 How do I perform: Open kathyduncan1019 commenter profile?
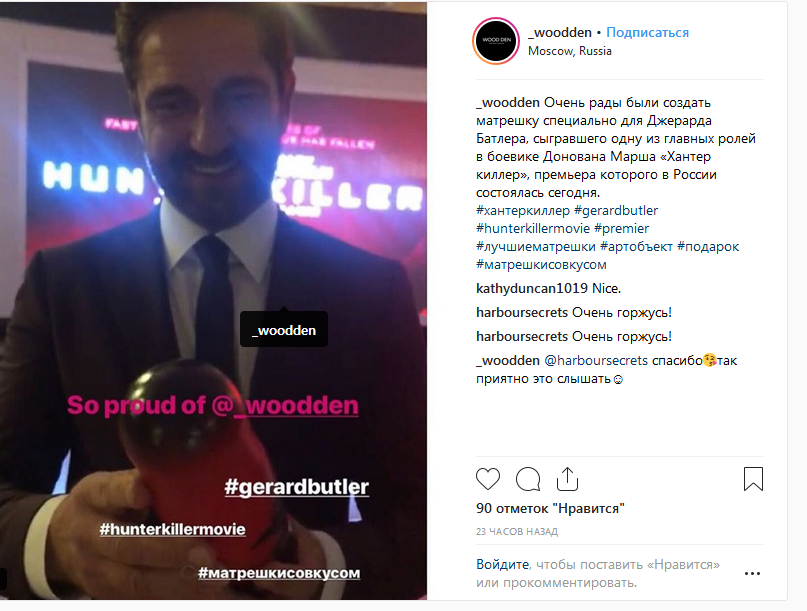(x=532, y=288)
